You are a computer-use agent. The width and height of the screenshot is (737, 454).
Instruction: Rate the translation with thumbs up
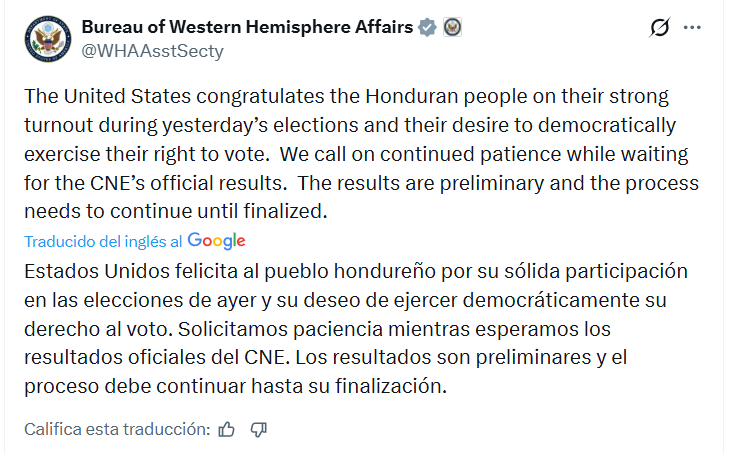[227, 429]
